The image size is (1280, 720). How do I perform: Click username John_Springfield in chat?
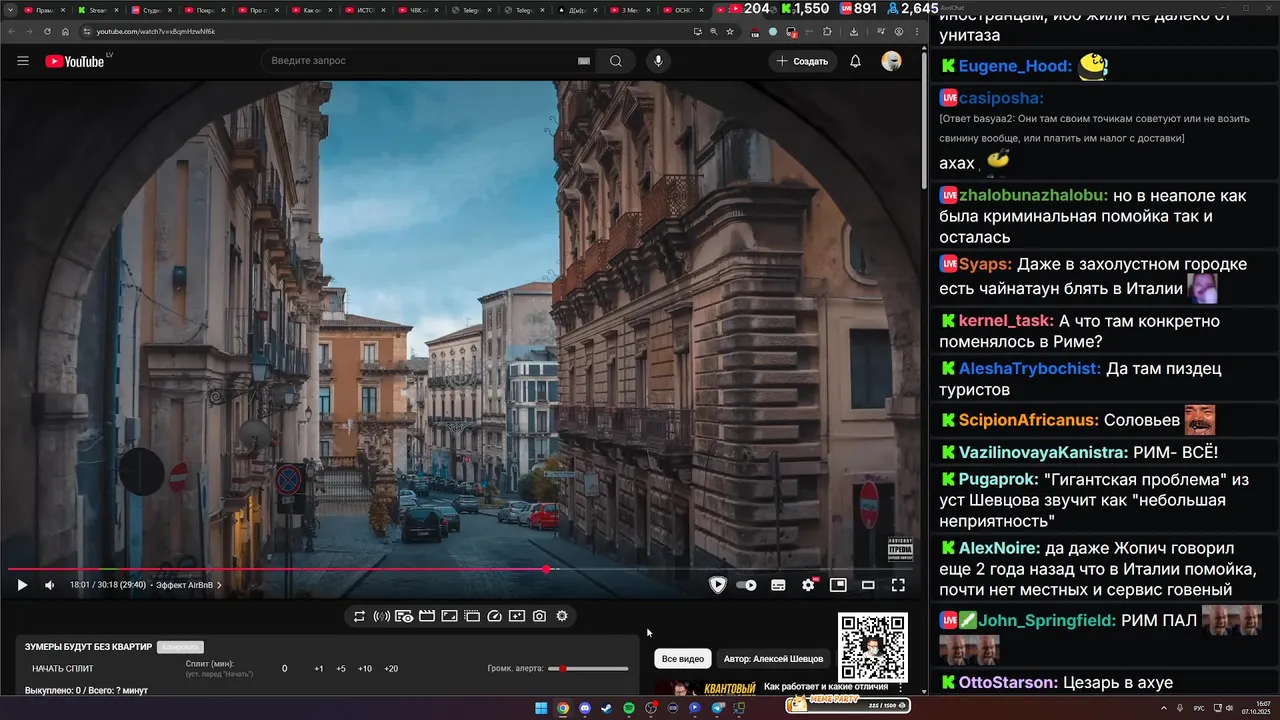1047,620
